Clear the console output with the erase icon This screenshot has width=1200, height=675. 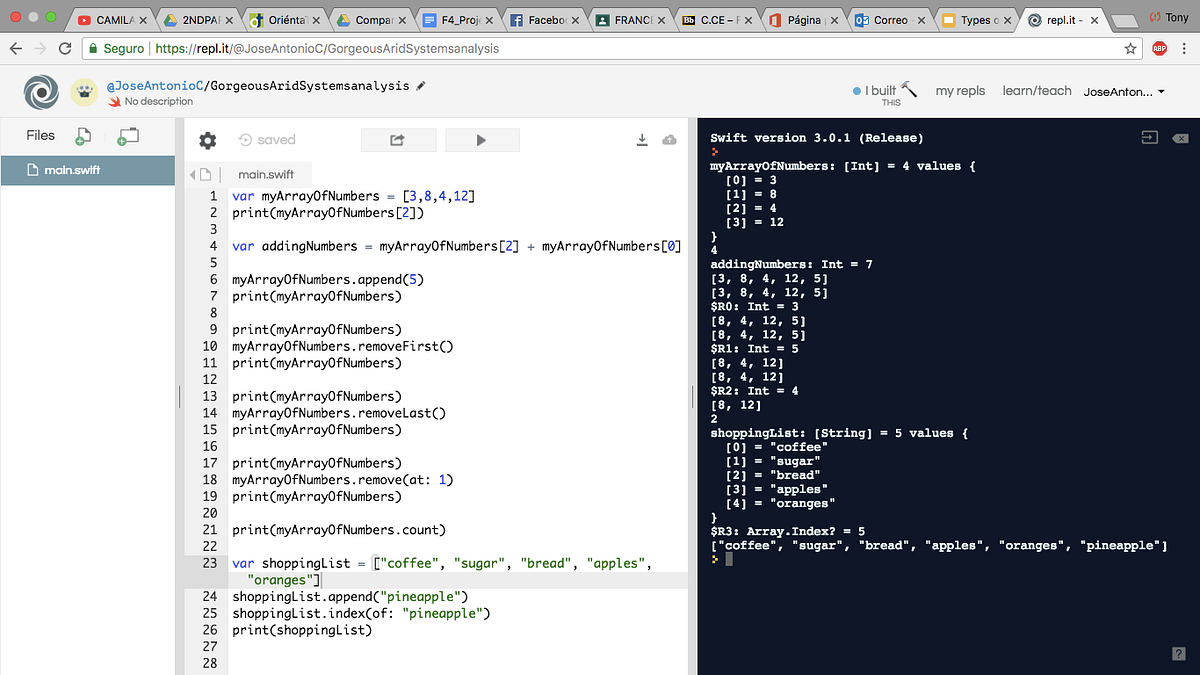[1180, 137]
